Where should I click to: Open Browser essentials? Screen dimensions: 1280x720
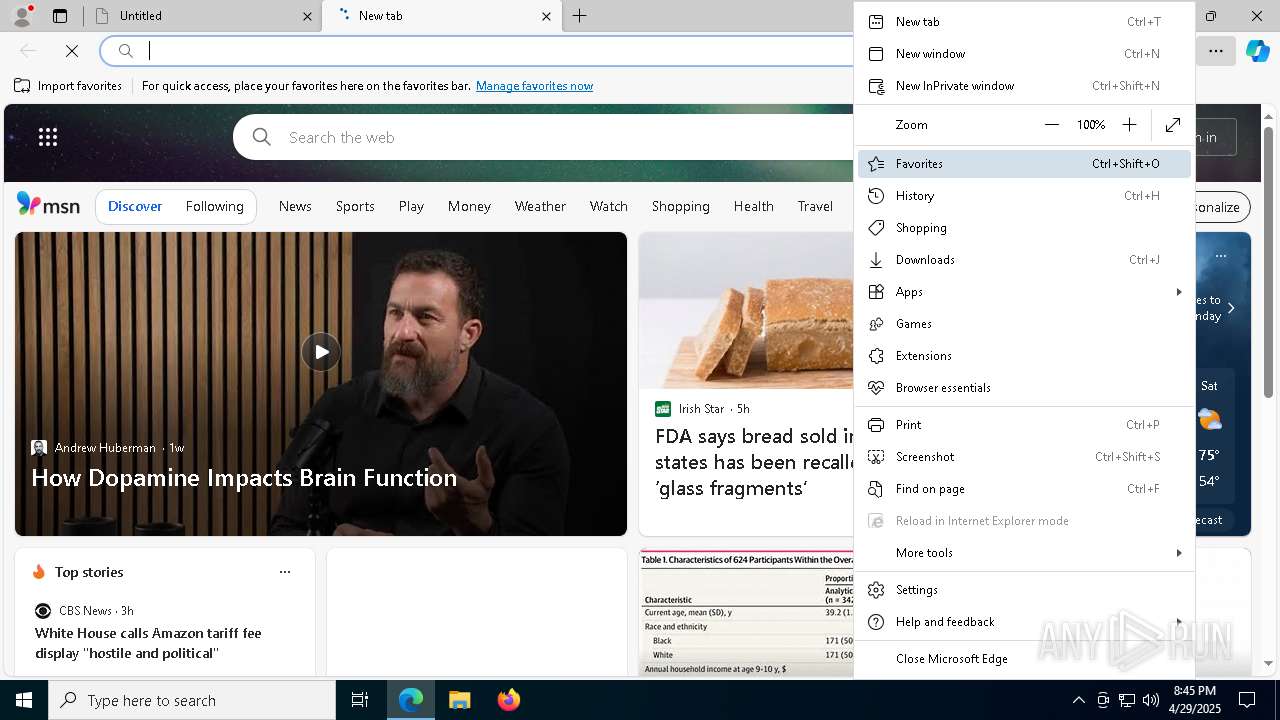pos(1024,388)
